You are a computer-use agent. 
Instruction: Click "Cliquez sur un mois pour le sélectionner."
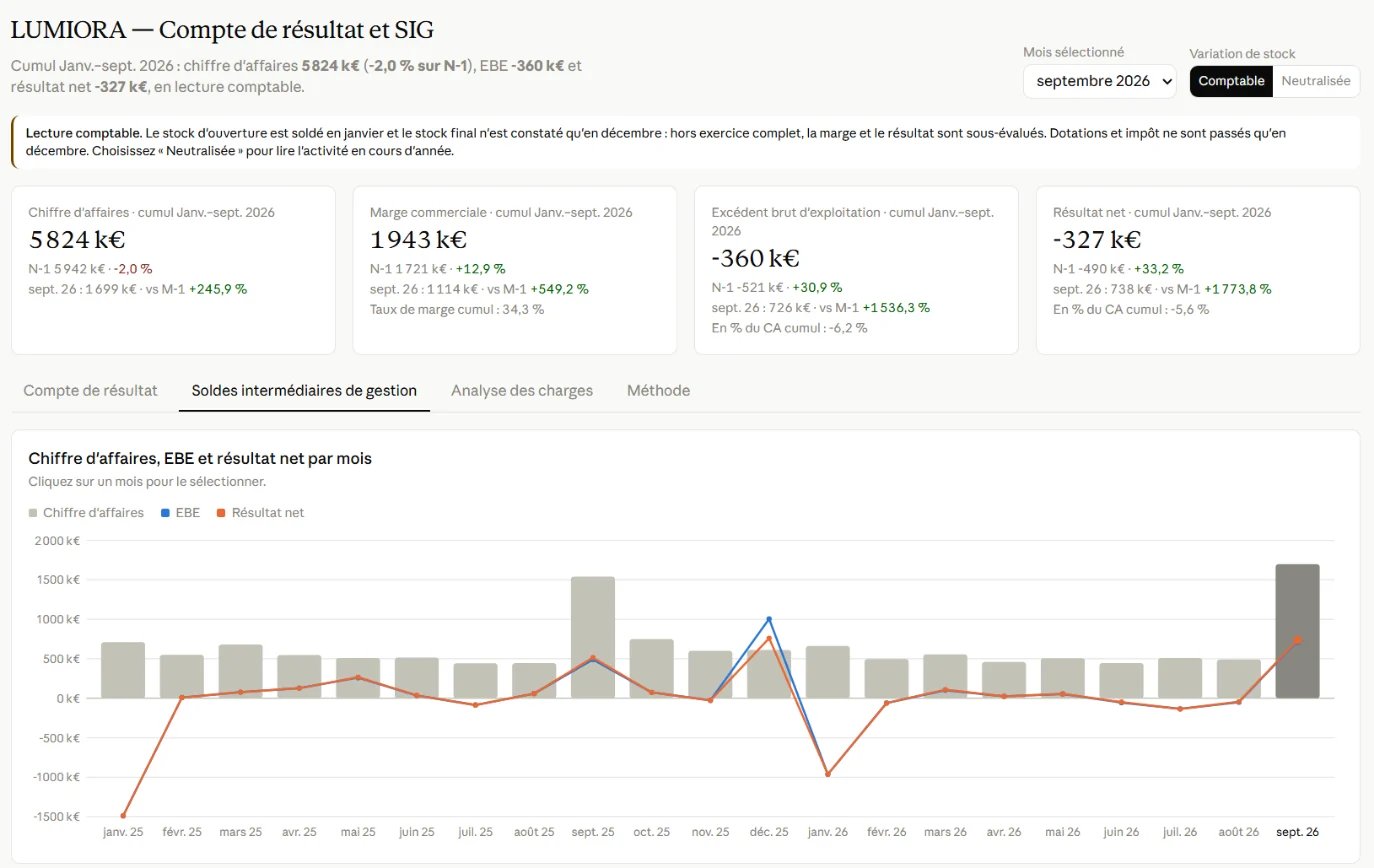point(147,481)
